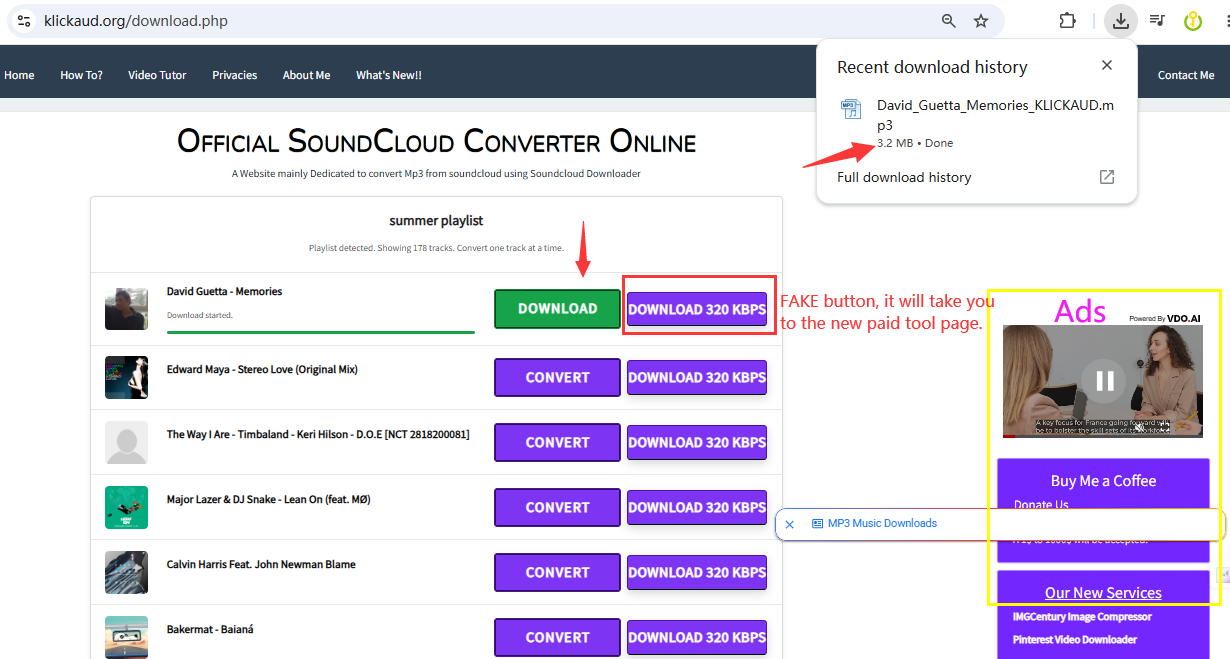This screenshot has width=1230, height=659.
Task: Click CONVERT for Bakermat - Baianá
Action: [x=557, y=637]
